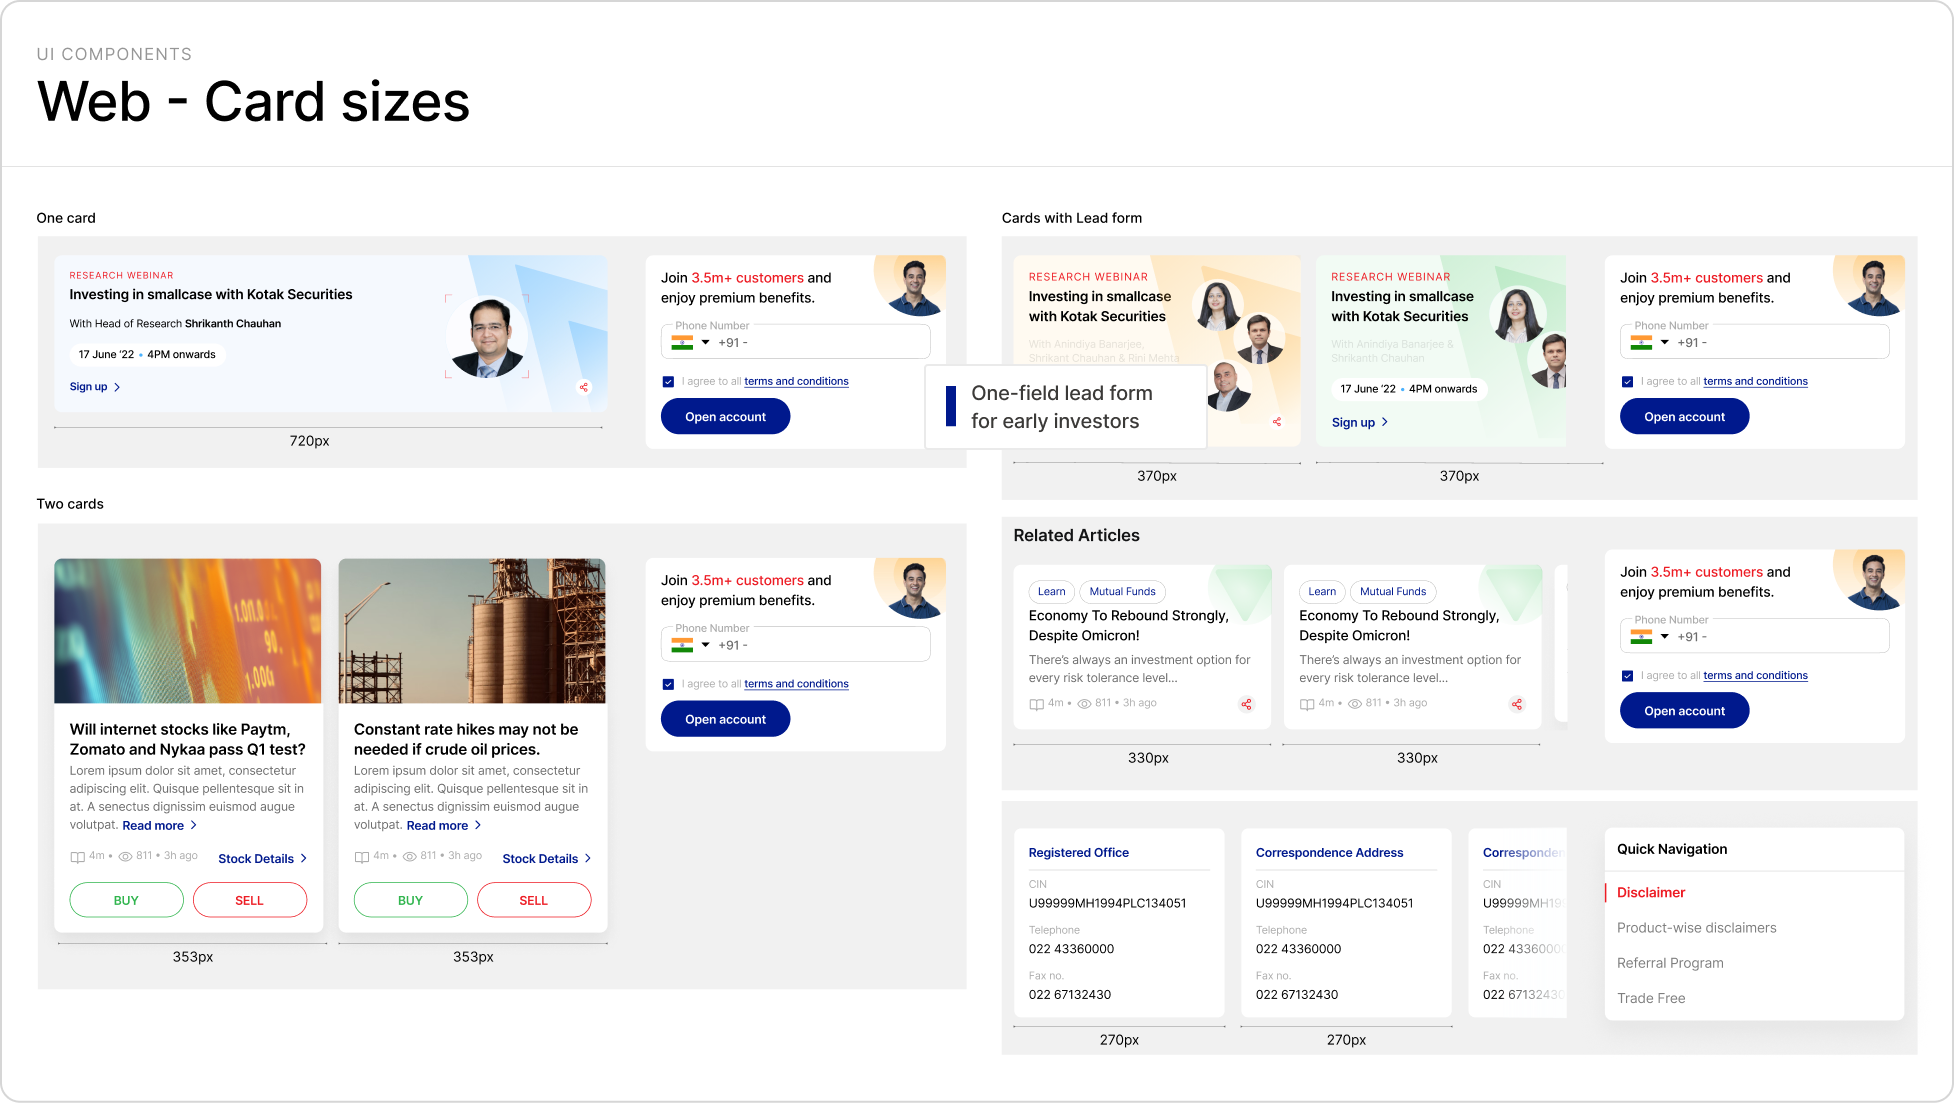This screenshot has height=1103, width=1954.
Task: Click India flag in Cards with Lead form phone field
Action: click(x=1641, y=342)
